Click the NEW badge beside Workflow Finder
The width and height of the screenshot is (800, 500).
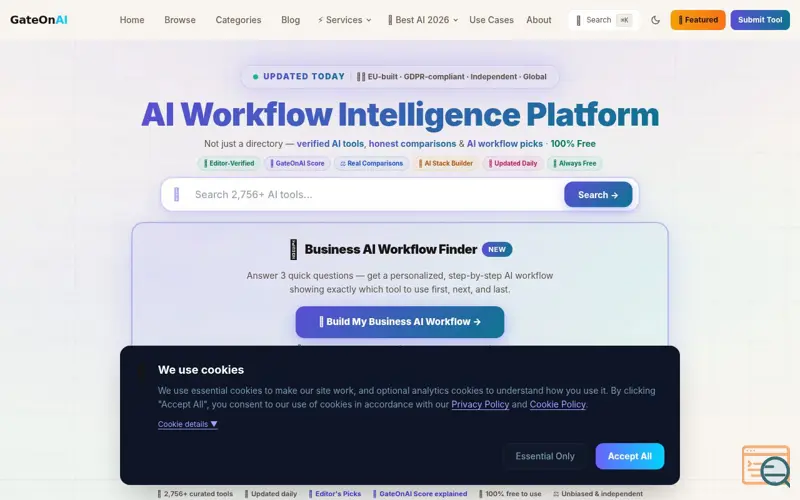click(x=496, y=249)
